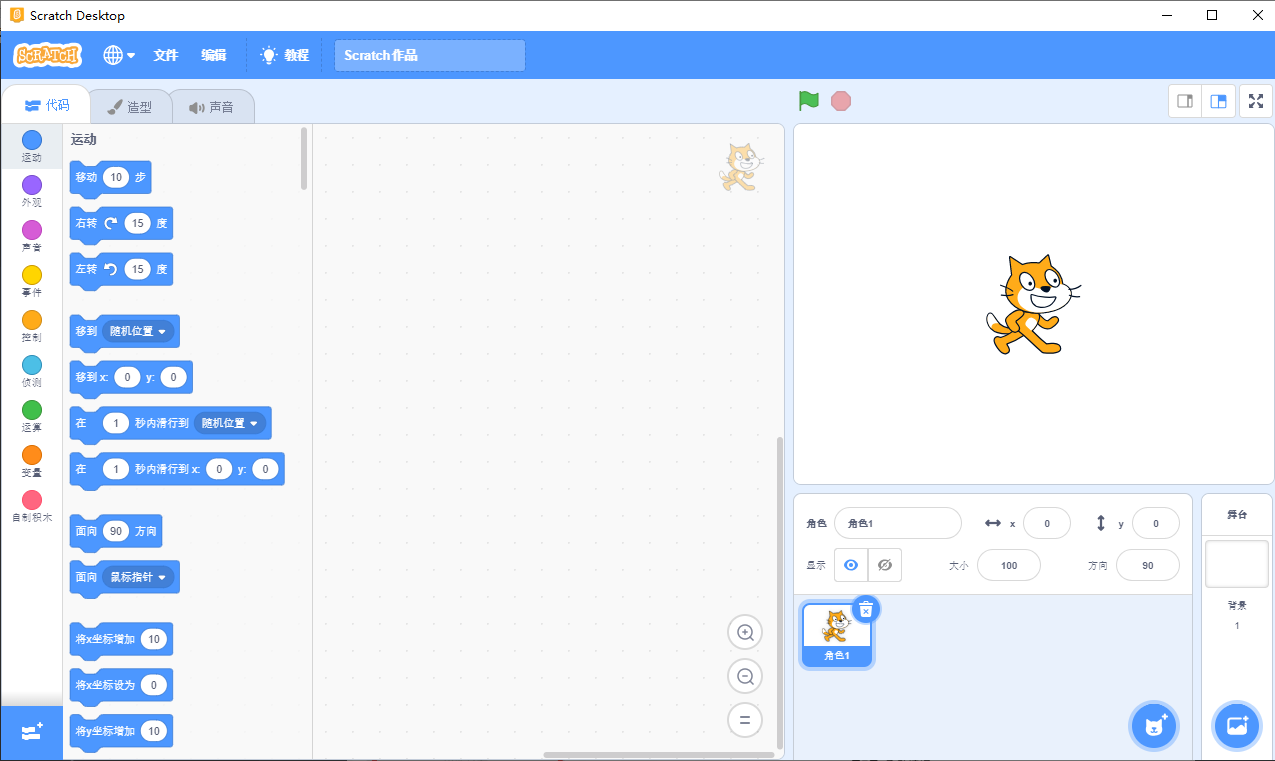Click the sprite y position field
The height and width of the screenshot is (761, 1275).
[x=1156, y=523]
